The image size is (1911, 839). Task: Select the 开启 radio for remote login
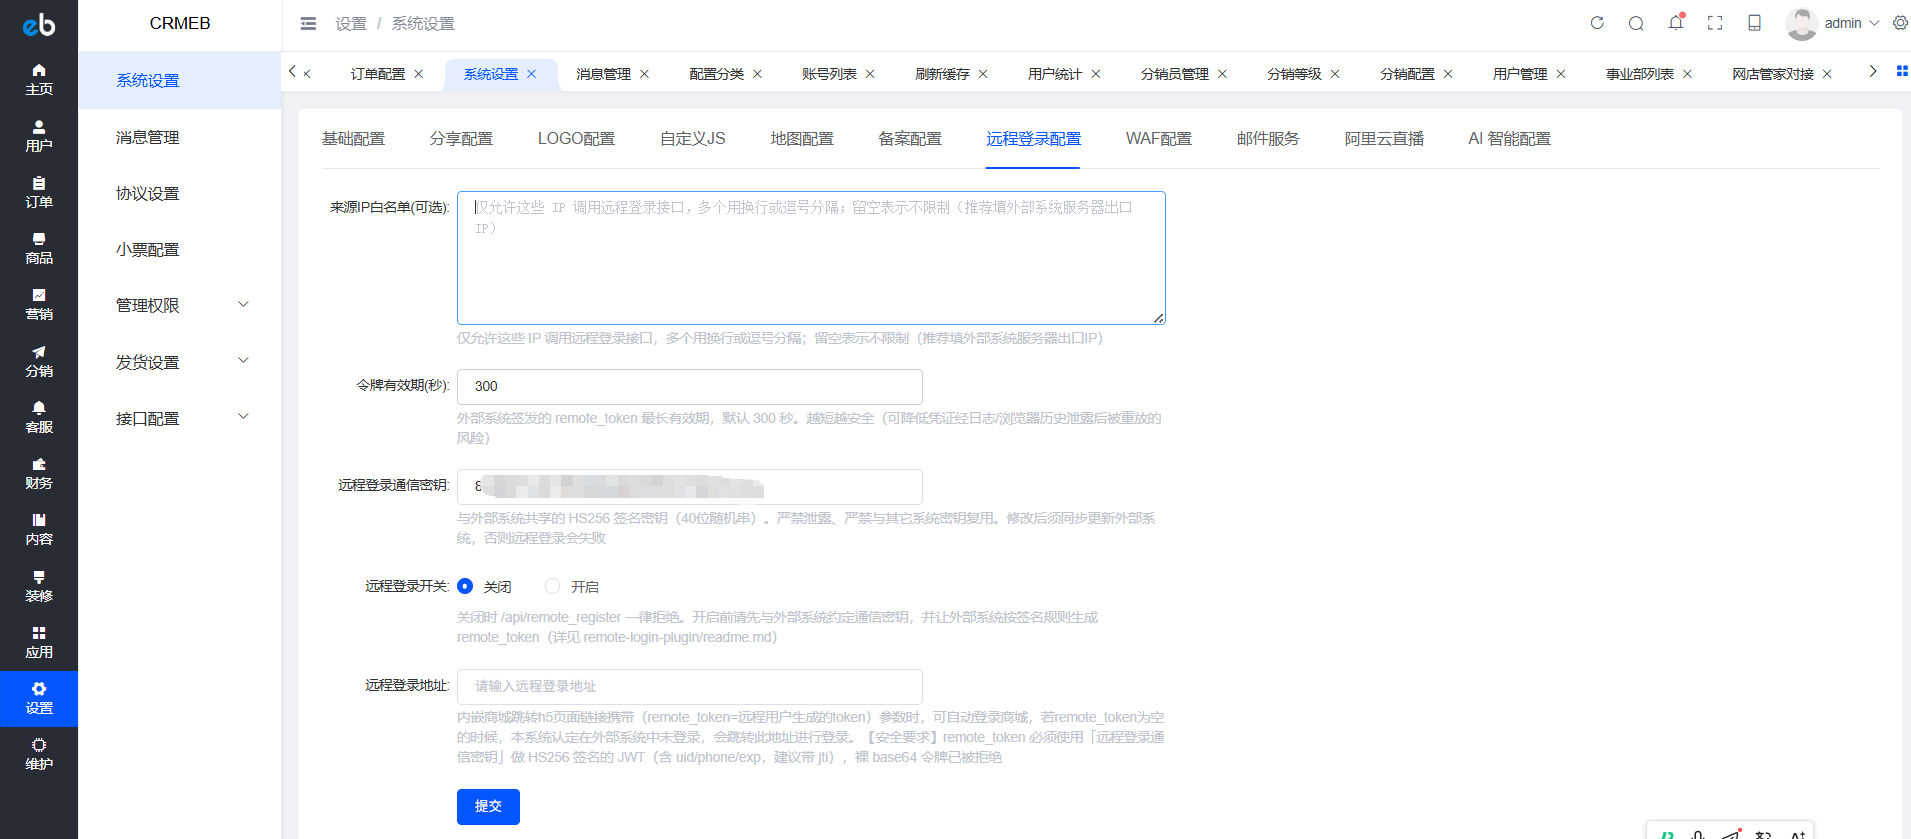(x=552, y=586)
